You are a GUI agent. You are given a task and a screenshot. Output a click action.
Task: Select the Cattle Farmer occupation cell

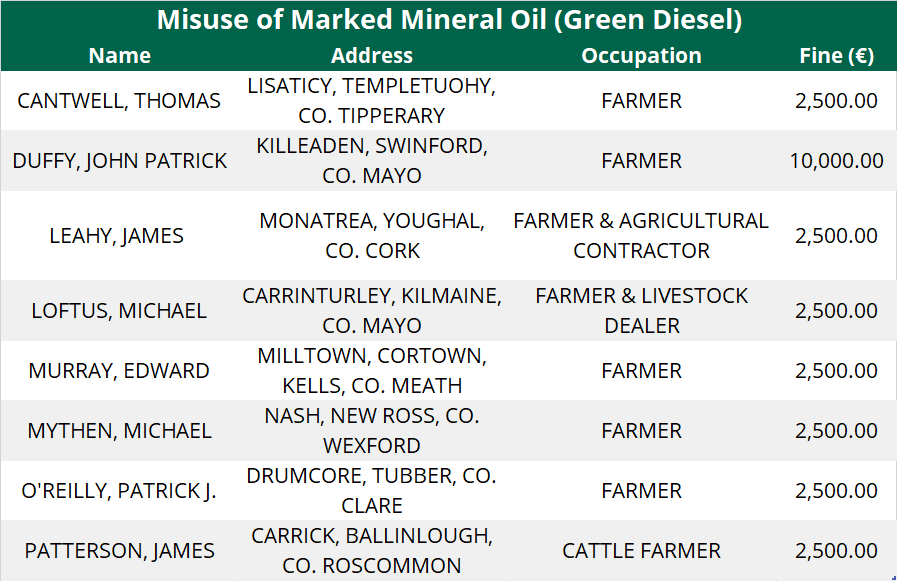click(641, 551)
